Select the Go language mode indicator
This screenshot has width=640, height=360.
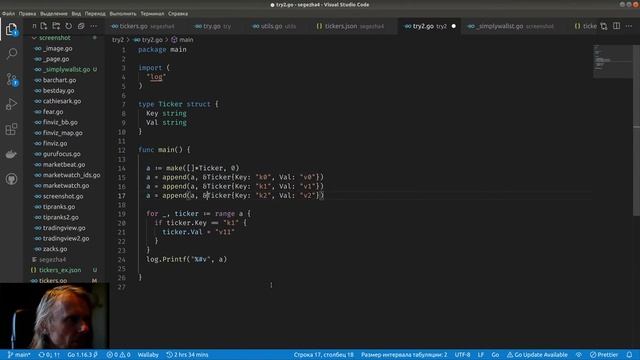[495, 355]
